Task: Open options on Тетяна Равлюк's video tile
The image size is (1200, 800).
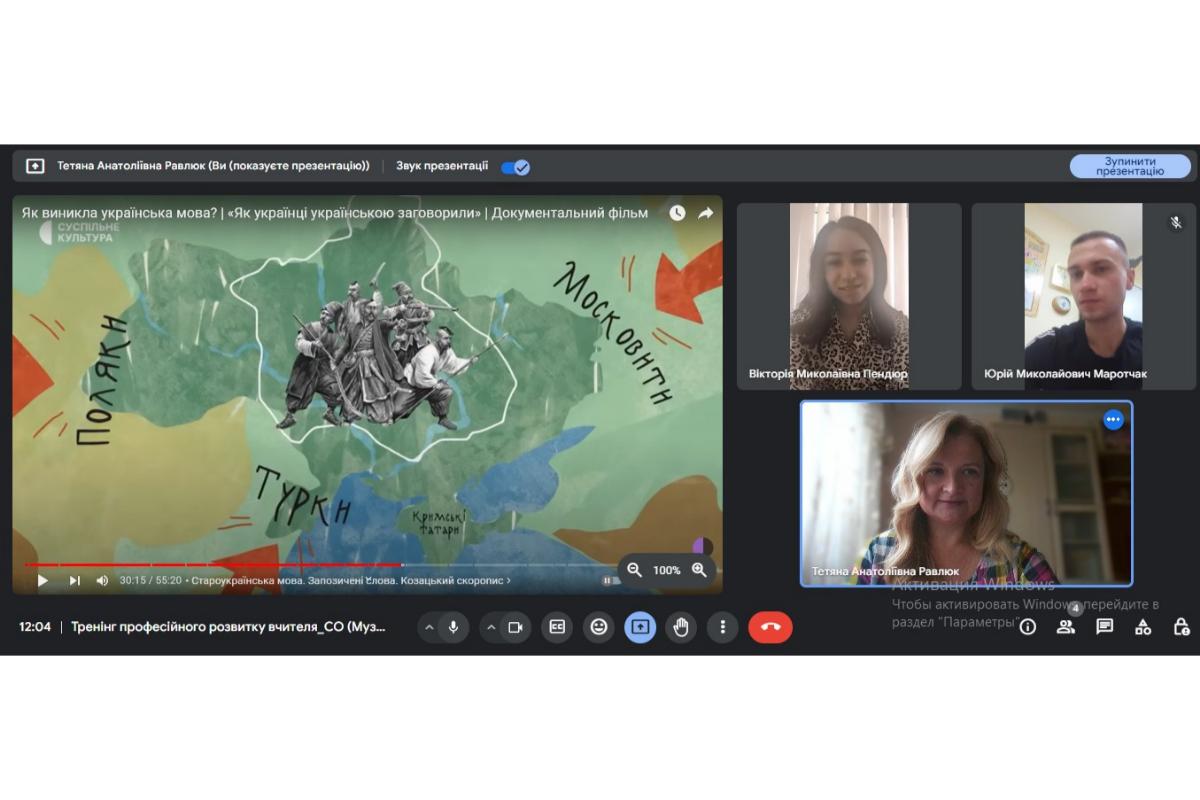Action: [1113, 420]
